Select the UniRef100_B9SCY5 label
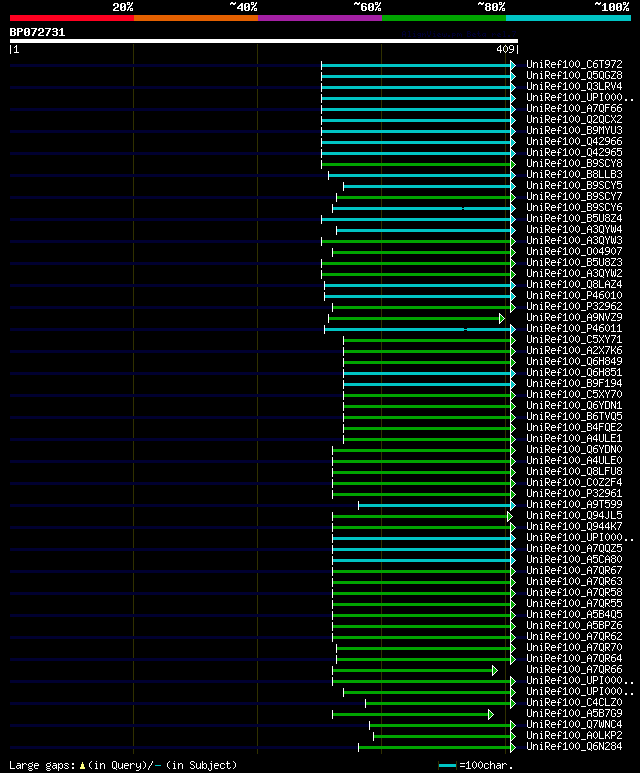The height and width of the screenshot is (773, 640). (574, 185)
